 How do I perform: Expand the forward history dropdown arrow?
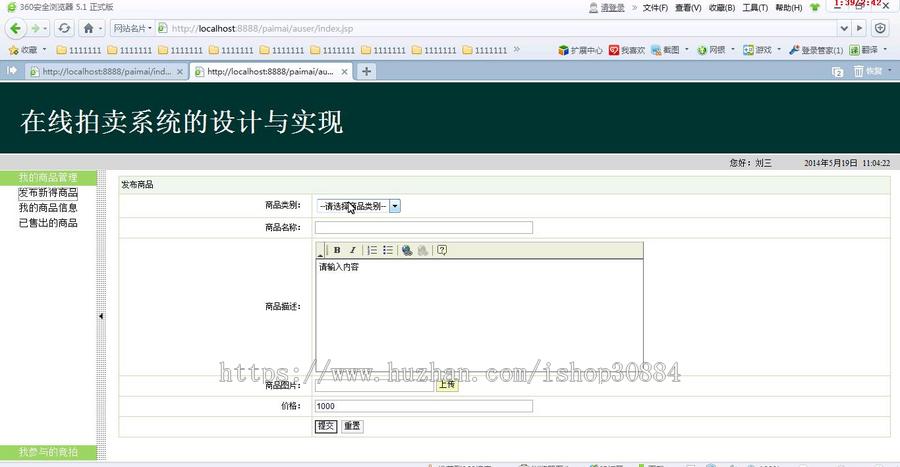coord(45,28)
